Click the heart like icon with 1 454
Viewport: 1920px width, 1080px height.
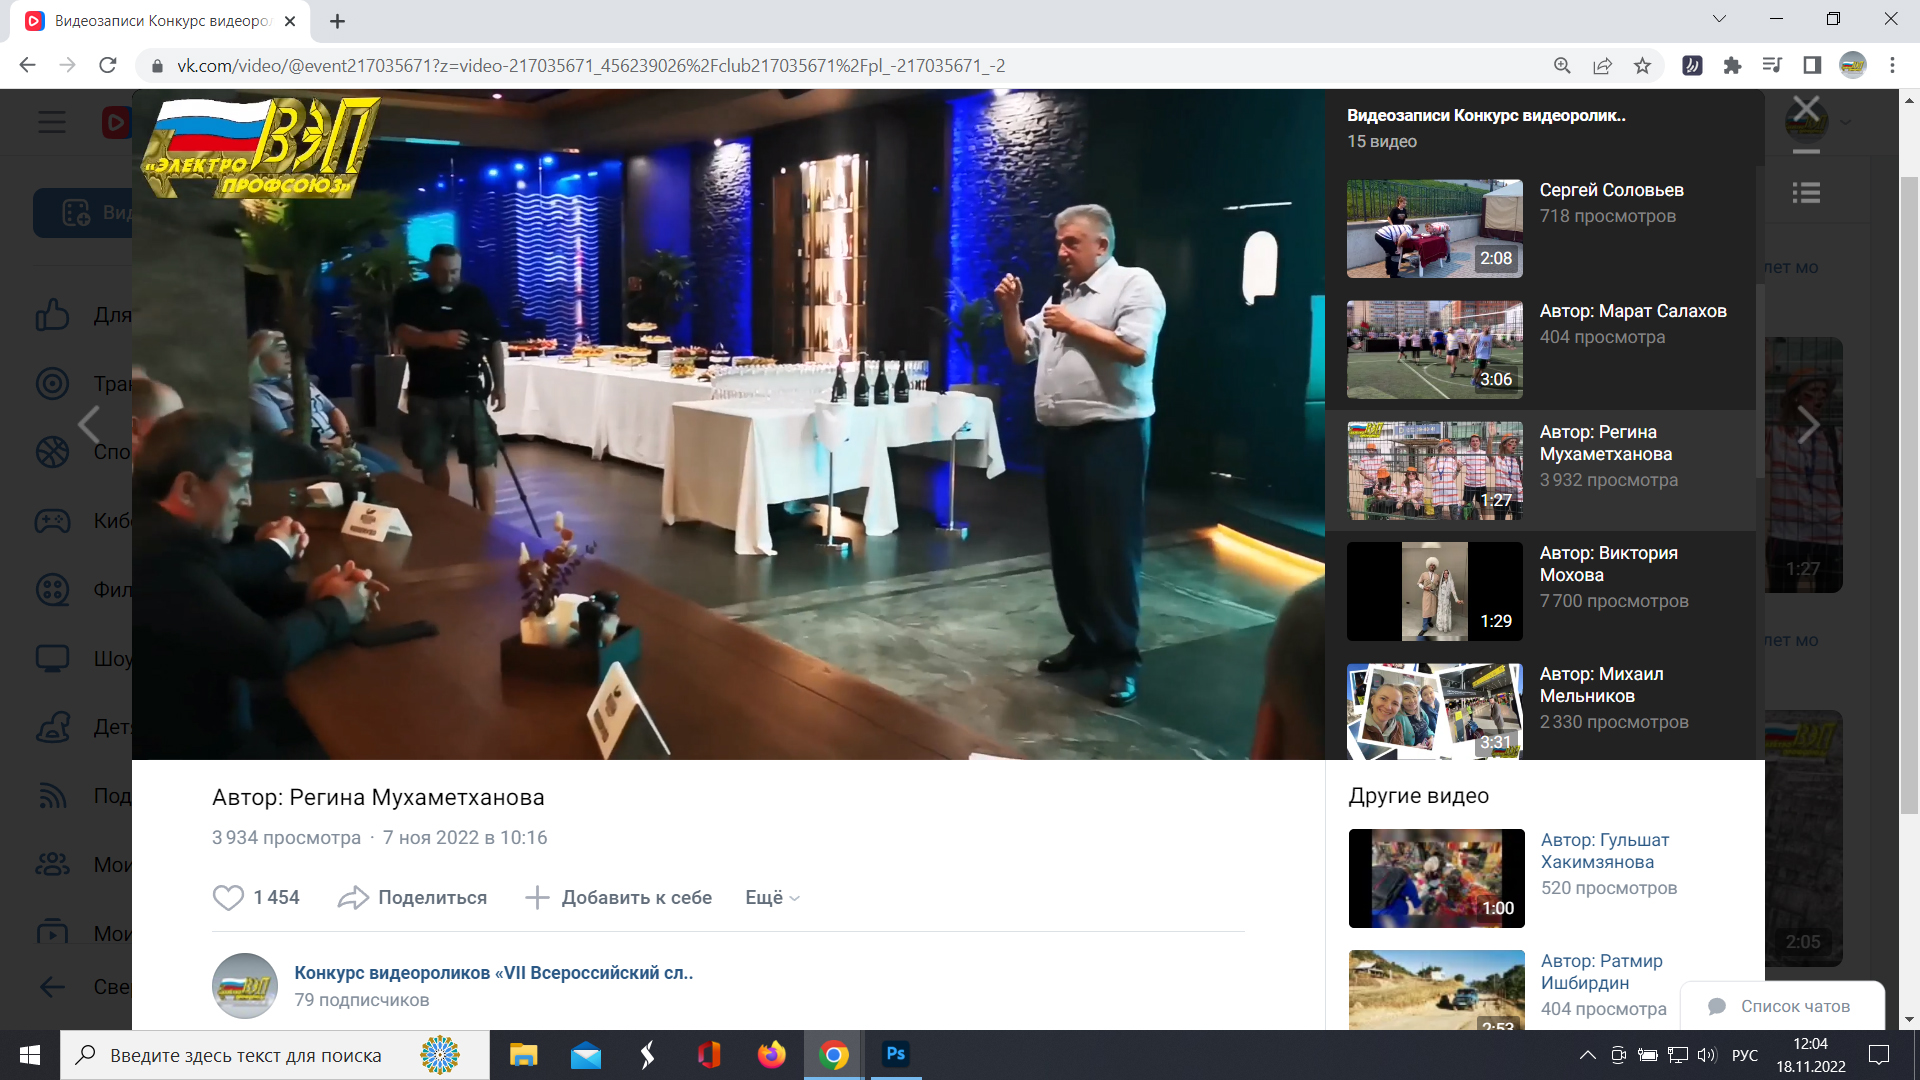228,897
